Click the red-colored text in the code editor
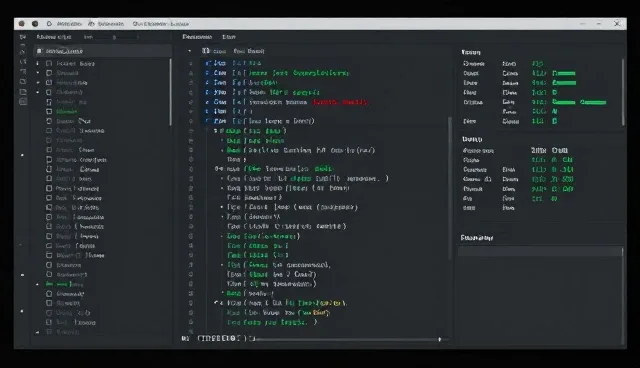640x368 pixels. coord(340,102)
